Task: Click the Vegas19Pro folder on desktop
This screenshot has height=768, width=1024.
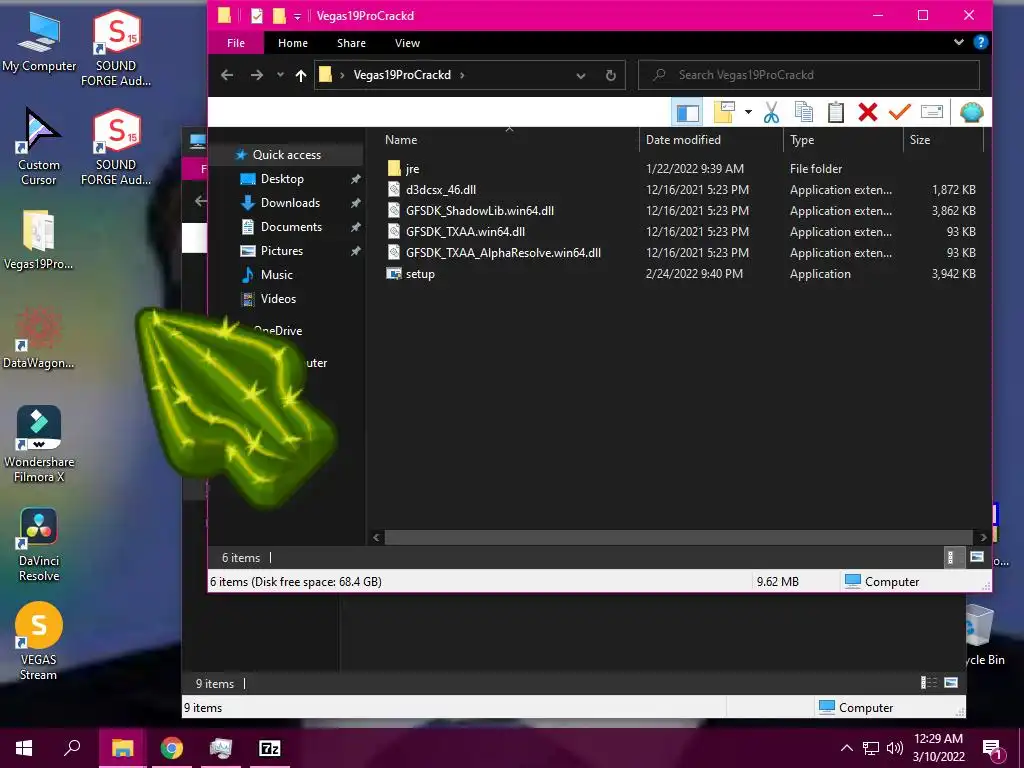Action: coord(39,240)
